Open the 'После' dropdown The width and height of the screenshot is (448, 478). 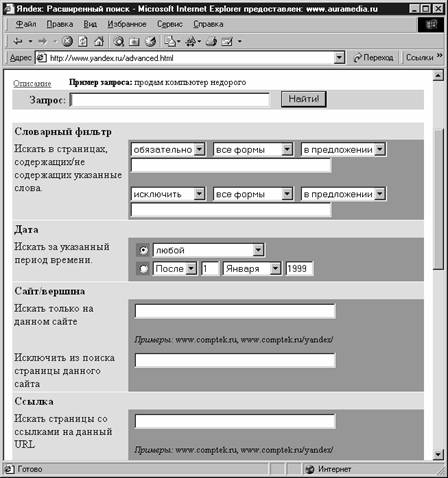pos(191,268)
